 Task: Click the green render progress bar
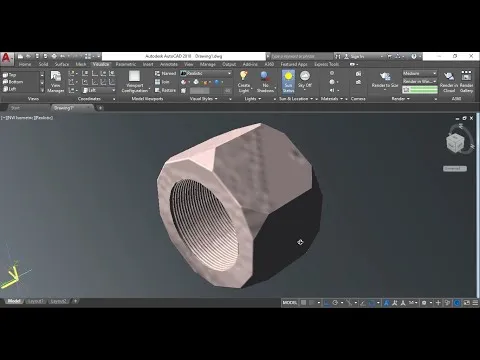tap(424, 90)
